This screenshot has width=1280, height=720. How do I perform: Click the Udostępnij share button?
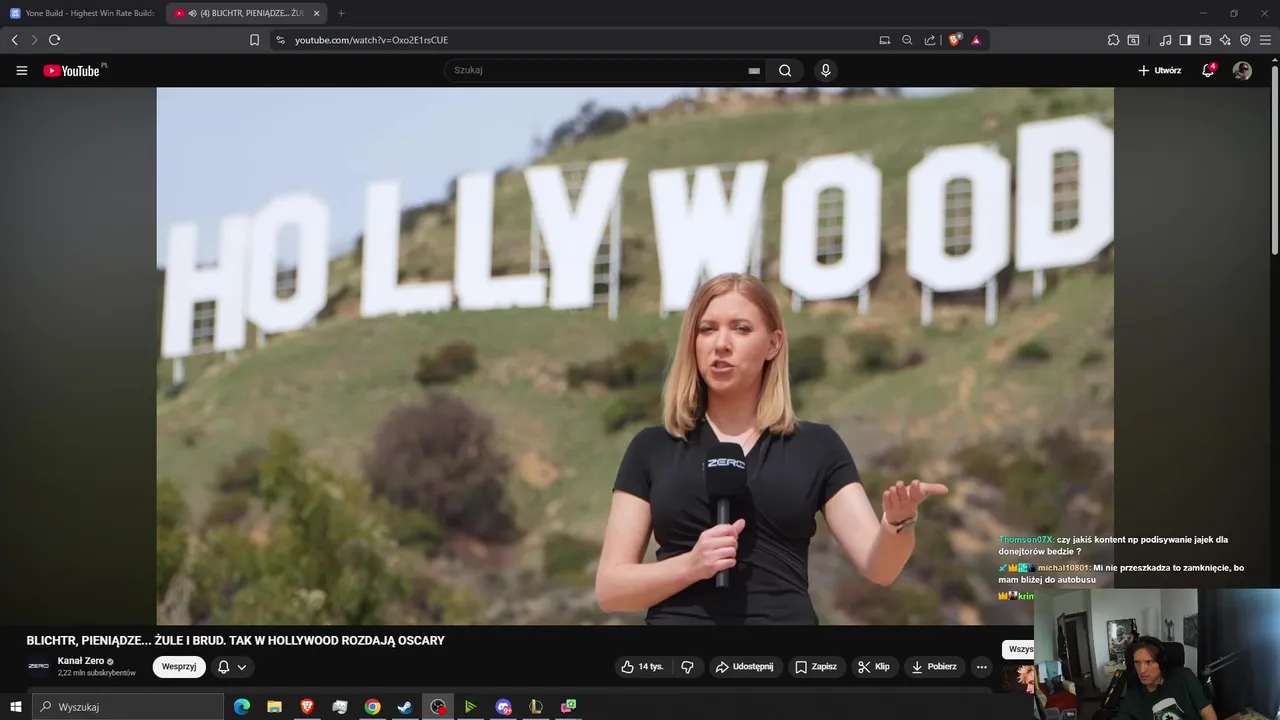pos(744,667)
